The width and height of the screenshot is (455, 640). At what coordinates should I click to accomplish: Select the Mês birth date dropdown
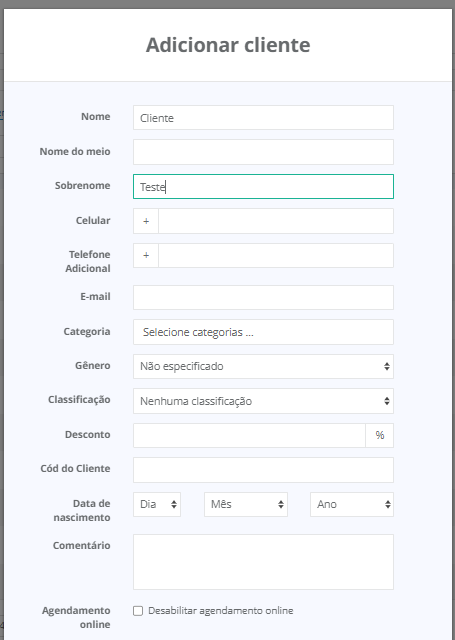(x=246, y=504)
